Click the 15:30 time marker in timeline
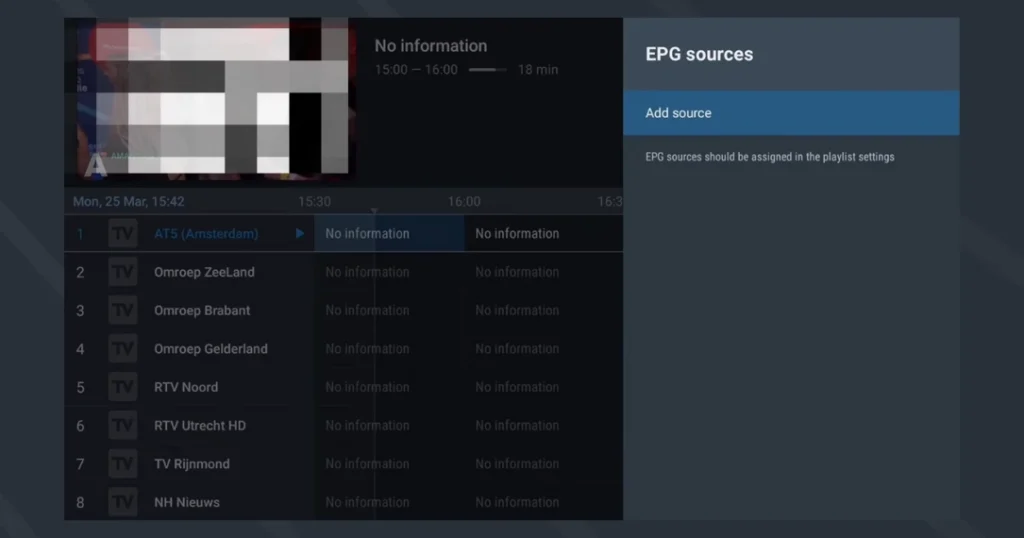 coord(314,202)
